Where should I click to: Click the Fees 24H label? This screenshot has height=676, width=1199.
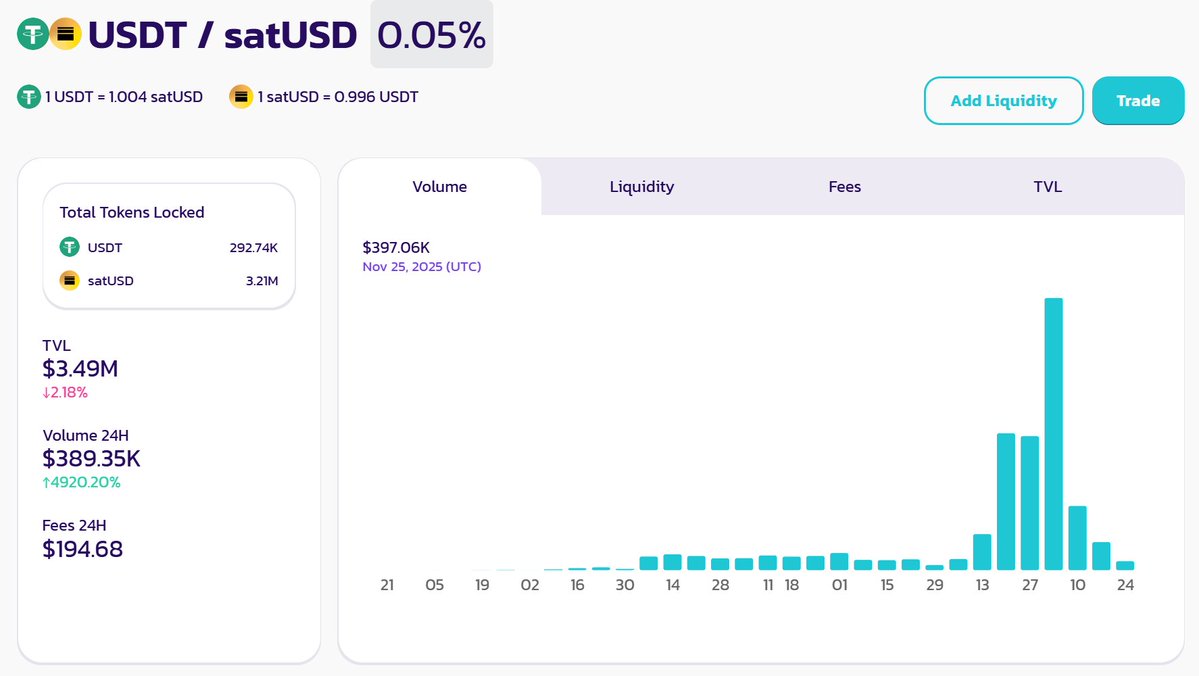pos(74,525)
